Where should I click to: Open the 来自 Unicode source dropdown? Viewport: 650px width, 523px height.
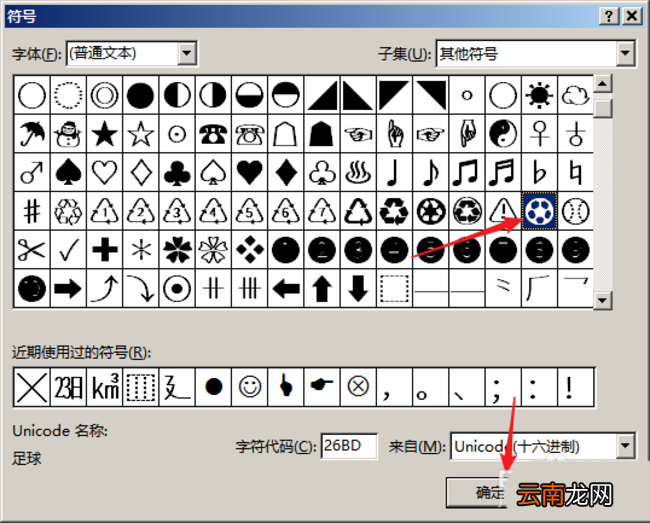[x=625, y=446]
